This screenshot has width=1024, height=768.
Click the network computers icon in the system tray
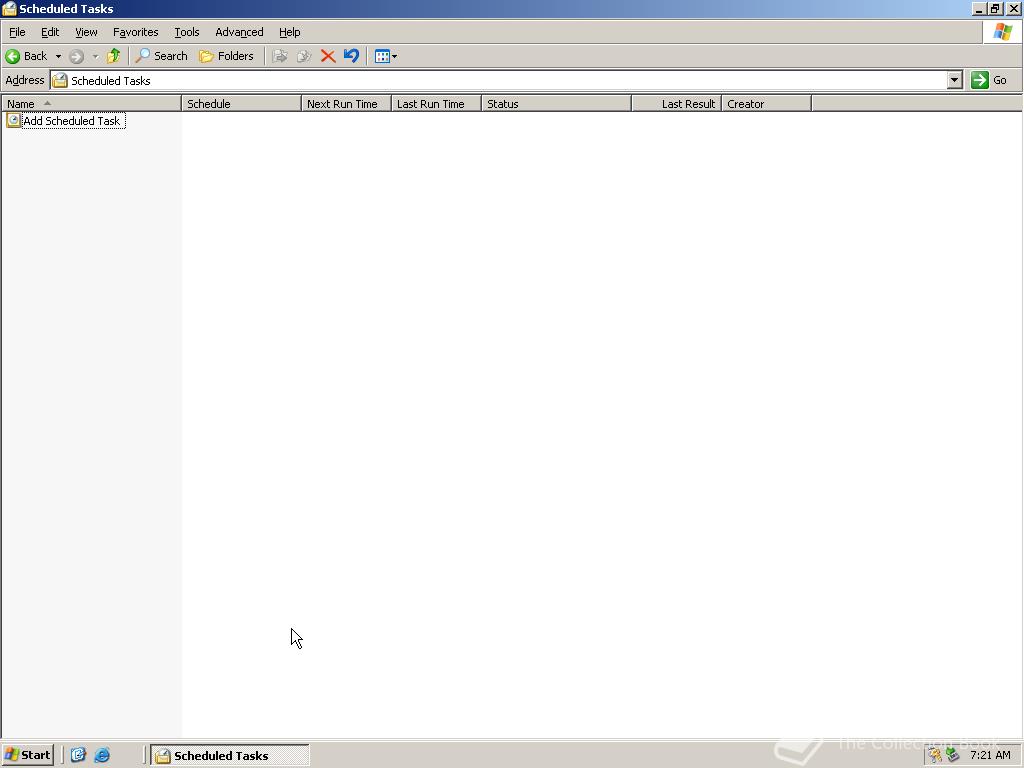click(953, 755)
